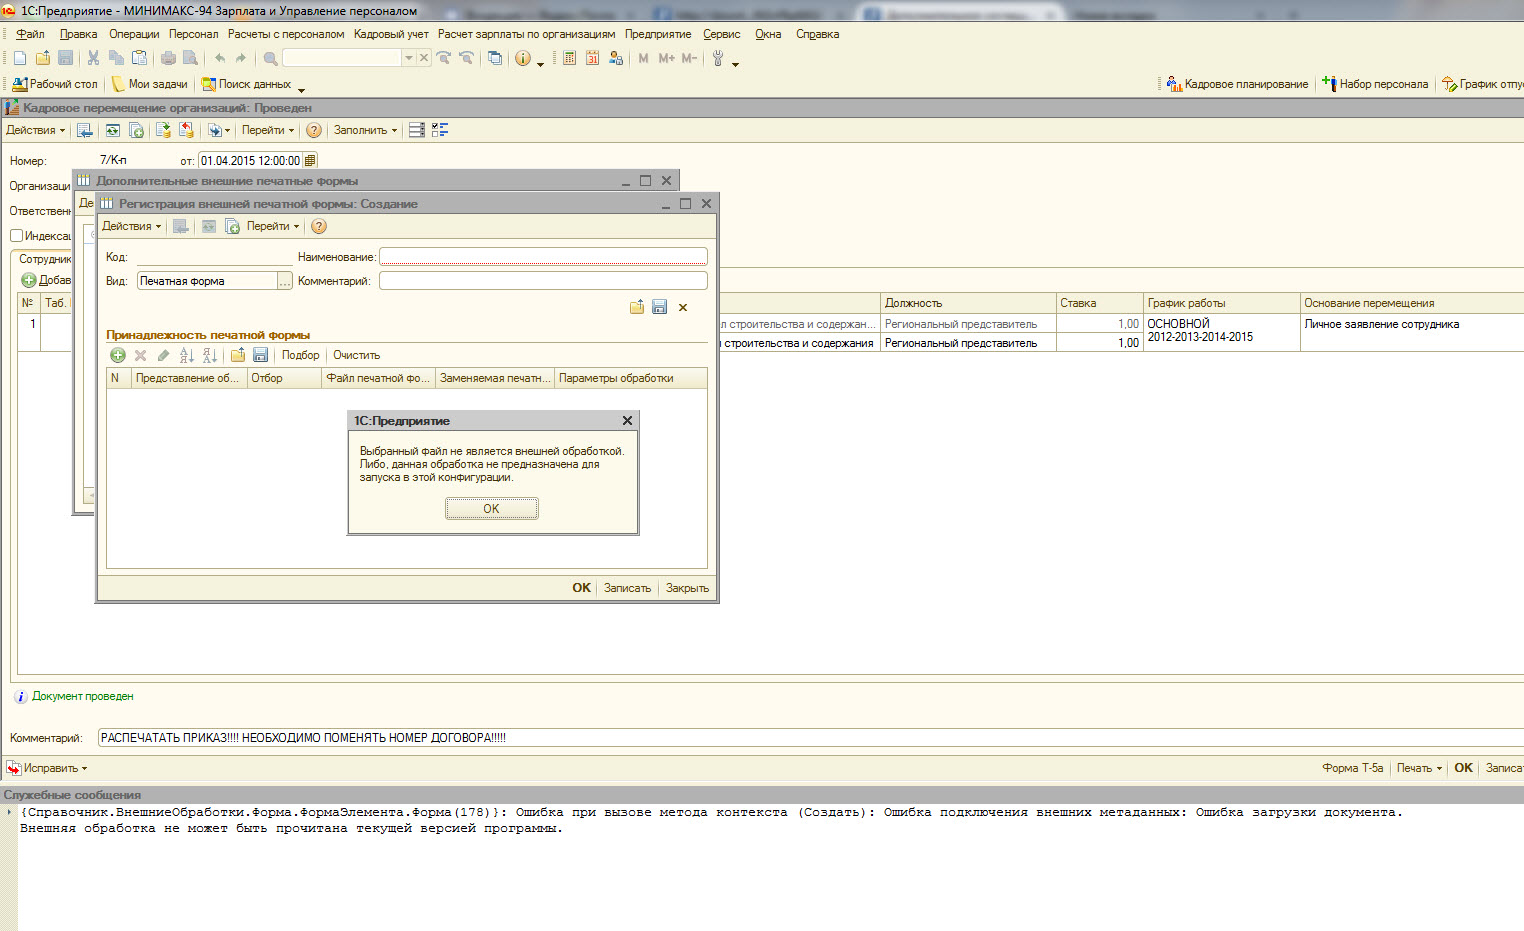The image size is (1524, 931).
Task: Open Рабочий стол panel
Action: coord(55,84)
